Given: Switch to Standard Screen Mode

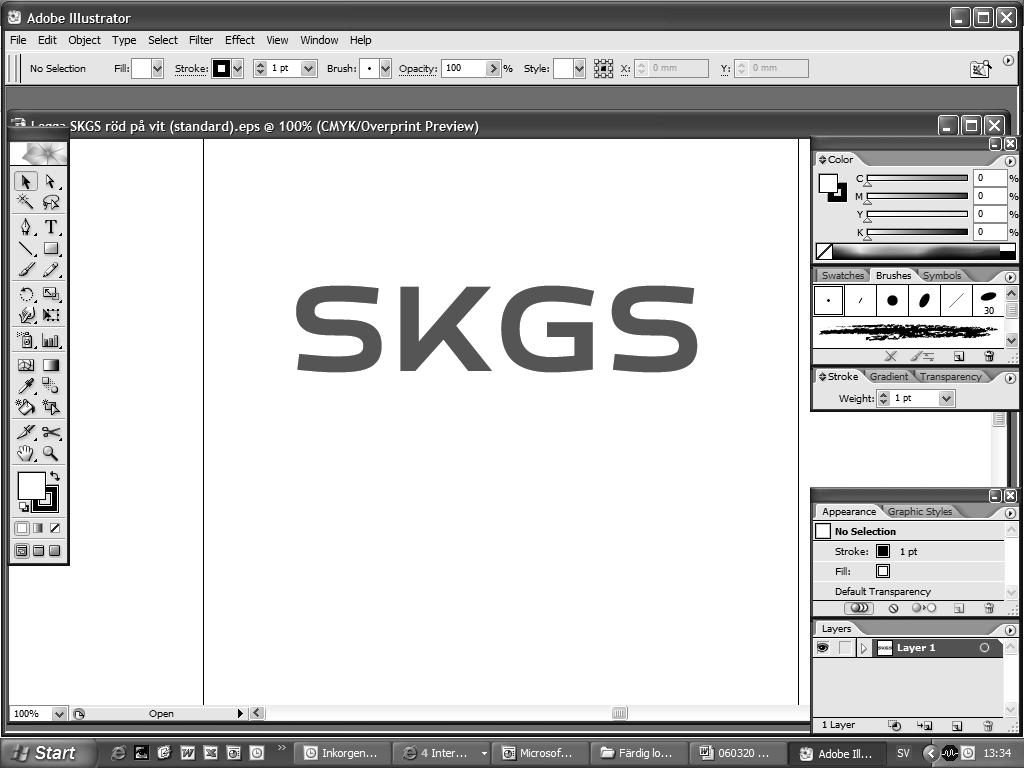Looking at the screenshot, I should click(22, 551).
